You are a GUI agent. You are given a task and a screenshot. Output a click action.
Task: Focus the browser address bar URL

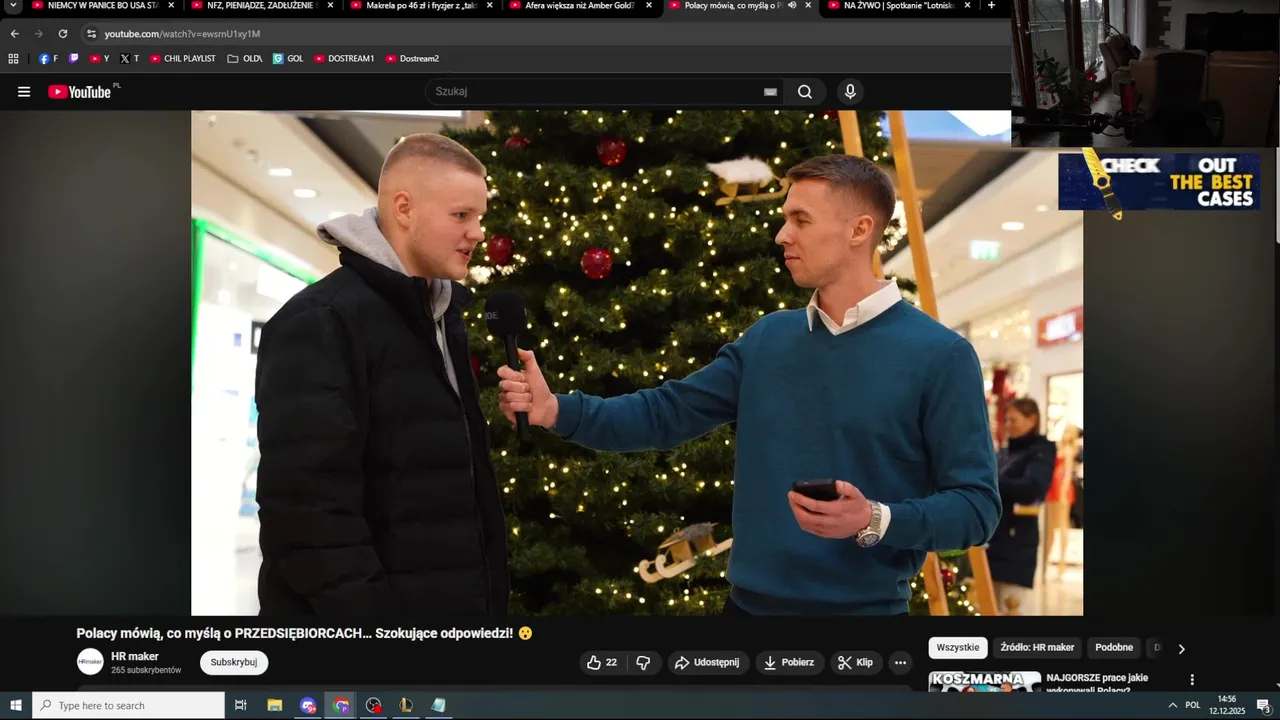pyautogui.click(x=183, y=34)
